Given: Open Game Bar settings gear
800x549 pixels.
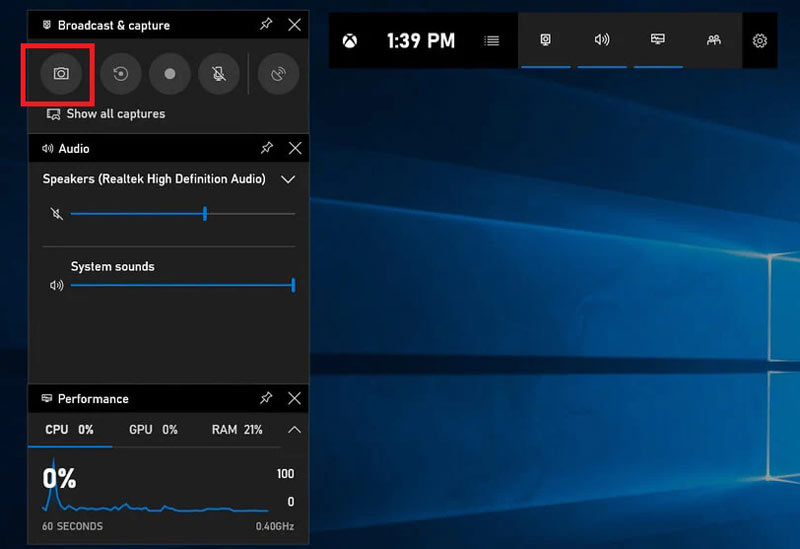Looking at the screenshot, I should point(760,41).
